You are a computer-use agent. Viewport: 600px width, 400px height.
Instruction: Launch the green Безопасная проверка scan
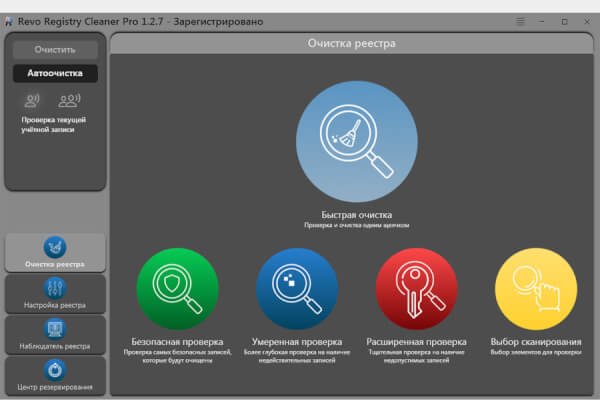pyautogui.click(x=177, y=289)
